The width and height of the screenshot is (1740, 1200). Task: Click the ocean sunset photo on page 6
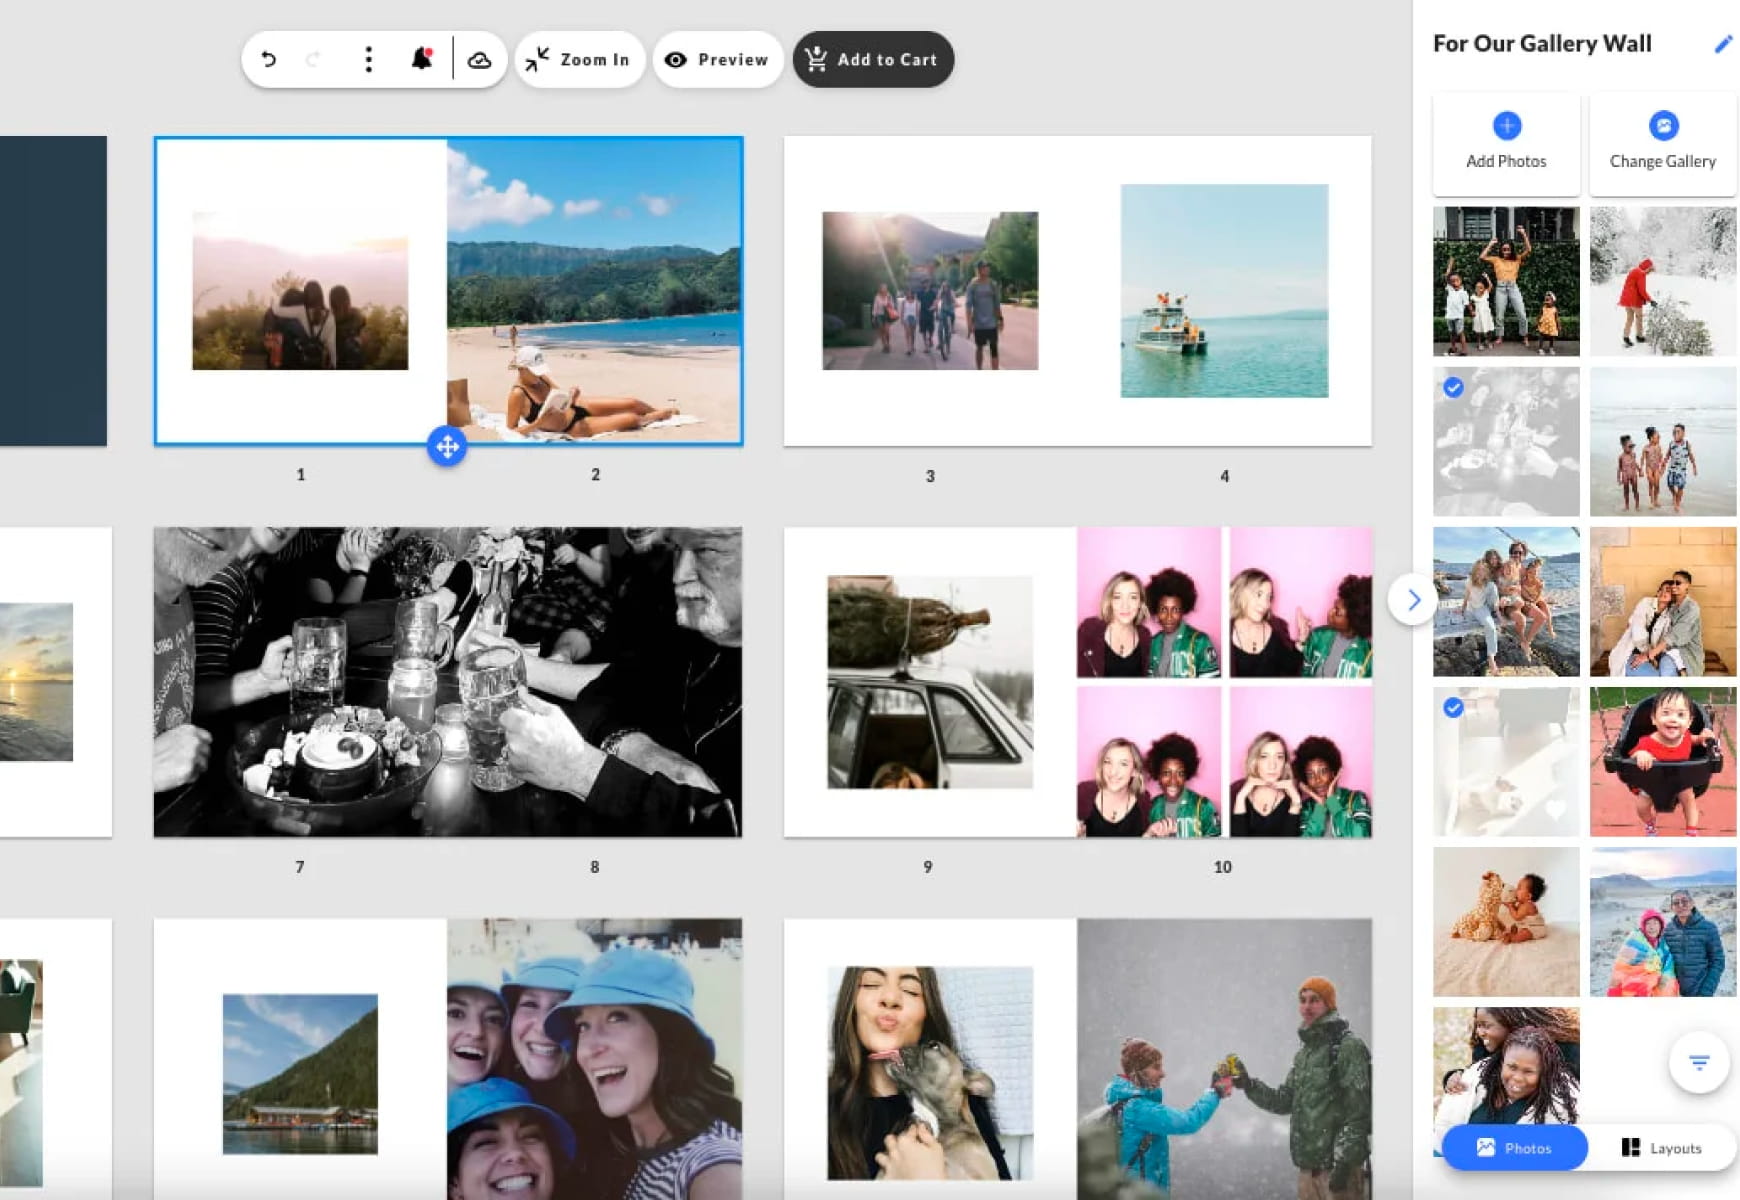pyautogui.click(x=36, y=682)
